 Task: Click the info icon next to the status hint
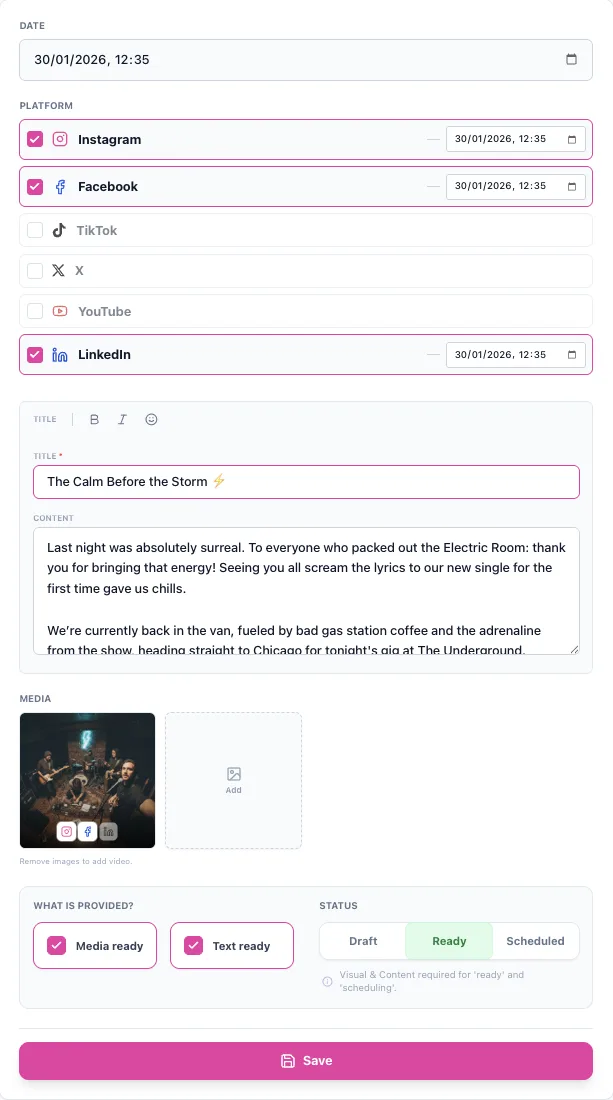pyautogui.click(x=327, y=981)
